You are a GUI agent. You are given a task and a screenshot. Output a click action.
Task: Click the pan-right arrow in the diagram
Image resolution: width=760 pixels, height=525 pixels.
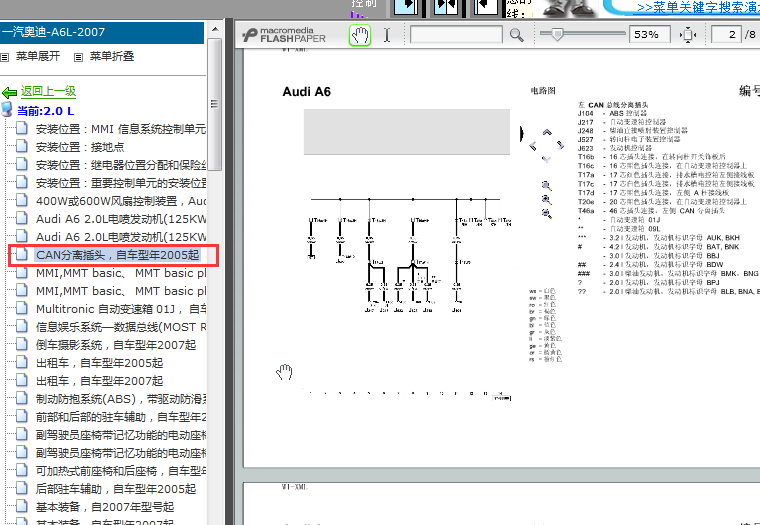pyautogui.click(x=560, y=145)
